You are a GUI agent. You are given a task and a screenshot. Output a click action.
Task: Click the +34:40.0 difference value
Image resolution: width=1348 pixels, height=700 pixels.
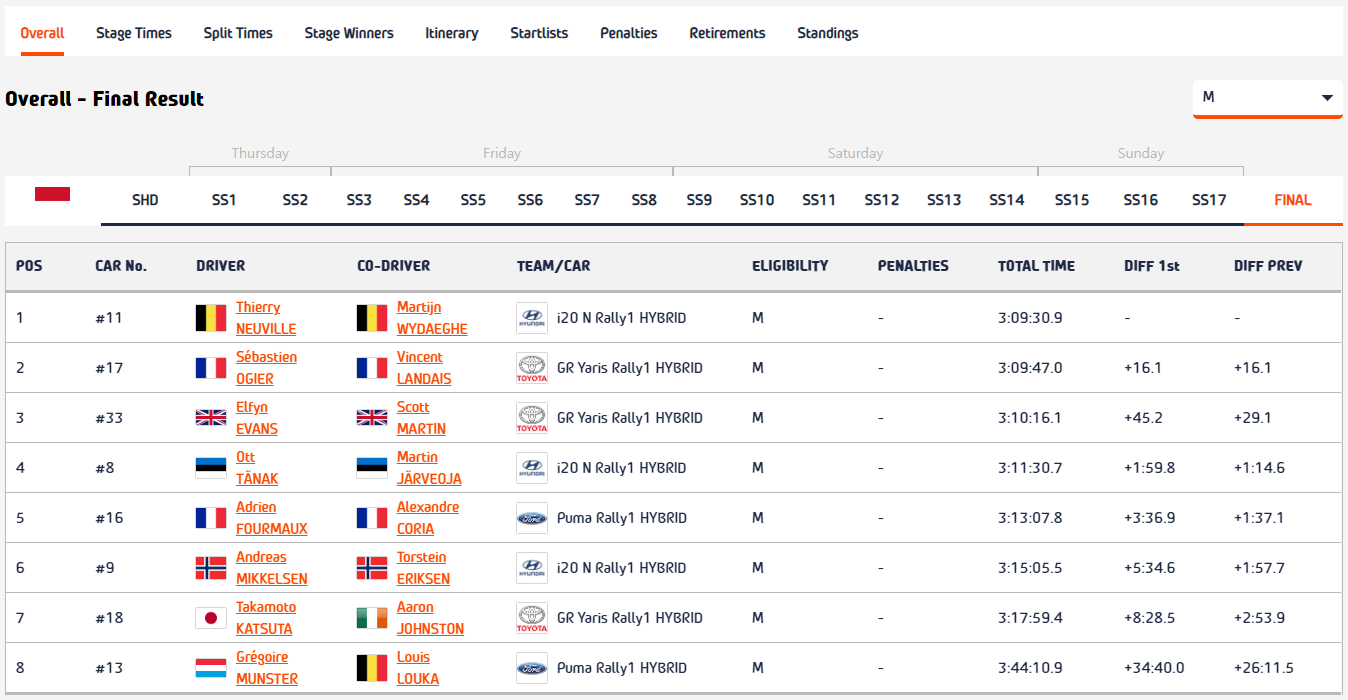(1154, 668)
